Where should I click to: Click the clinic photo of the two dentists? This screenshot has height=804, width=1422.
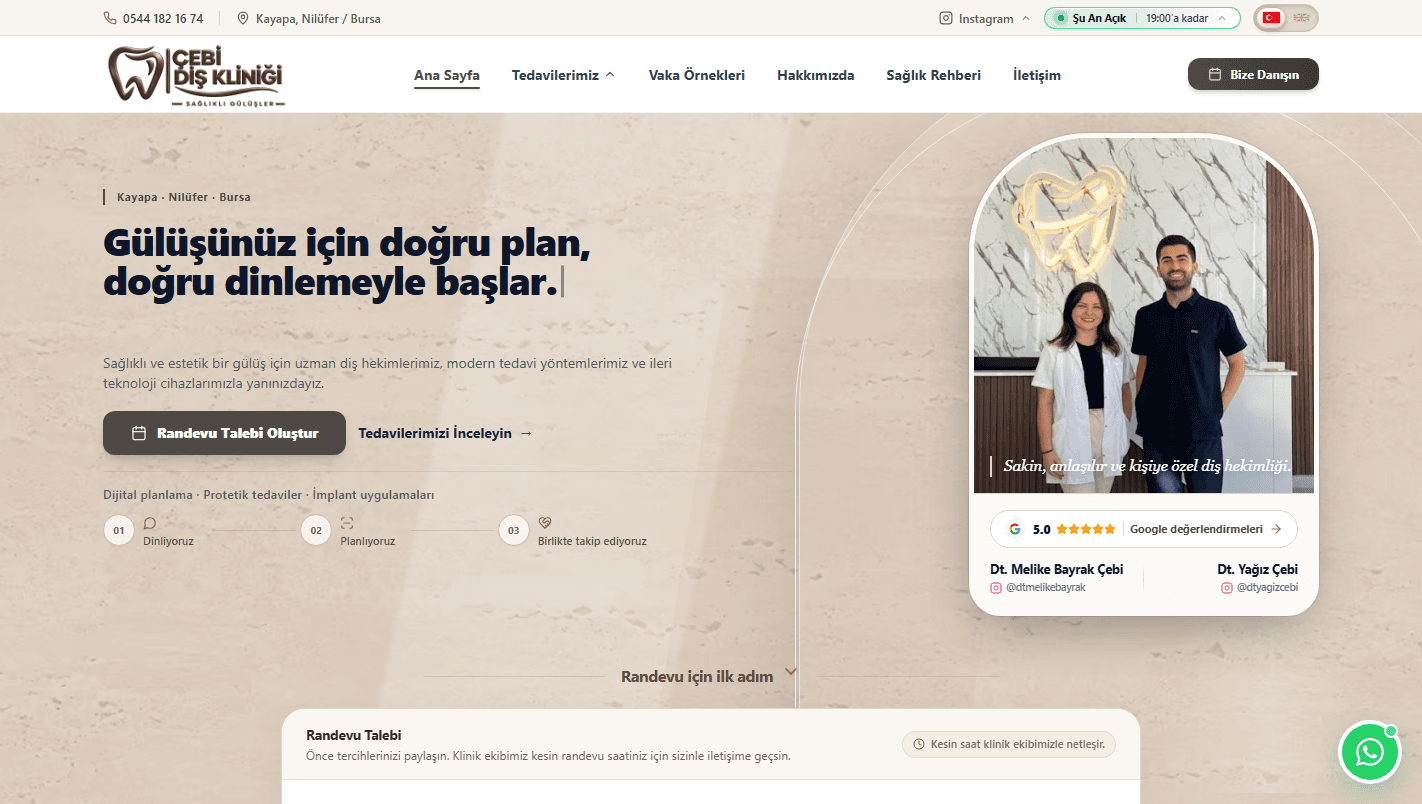pyautogui.click(x=1144, y=315)
